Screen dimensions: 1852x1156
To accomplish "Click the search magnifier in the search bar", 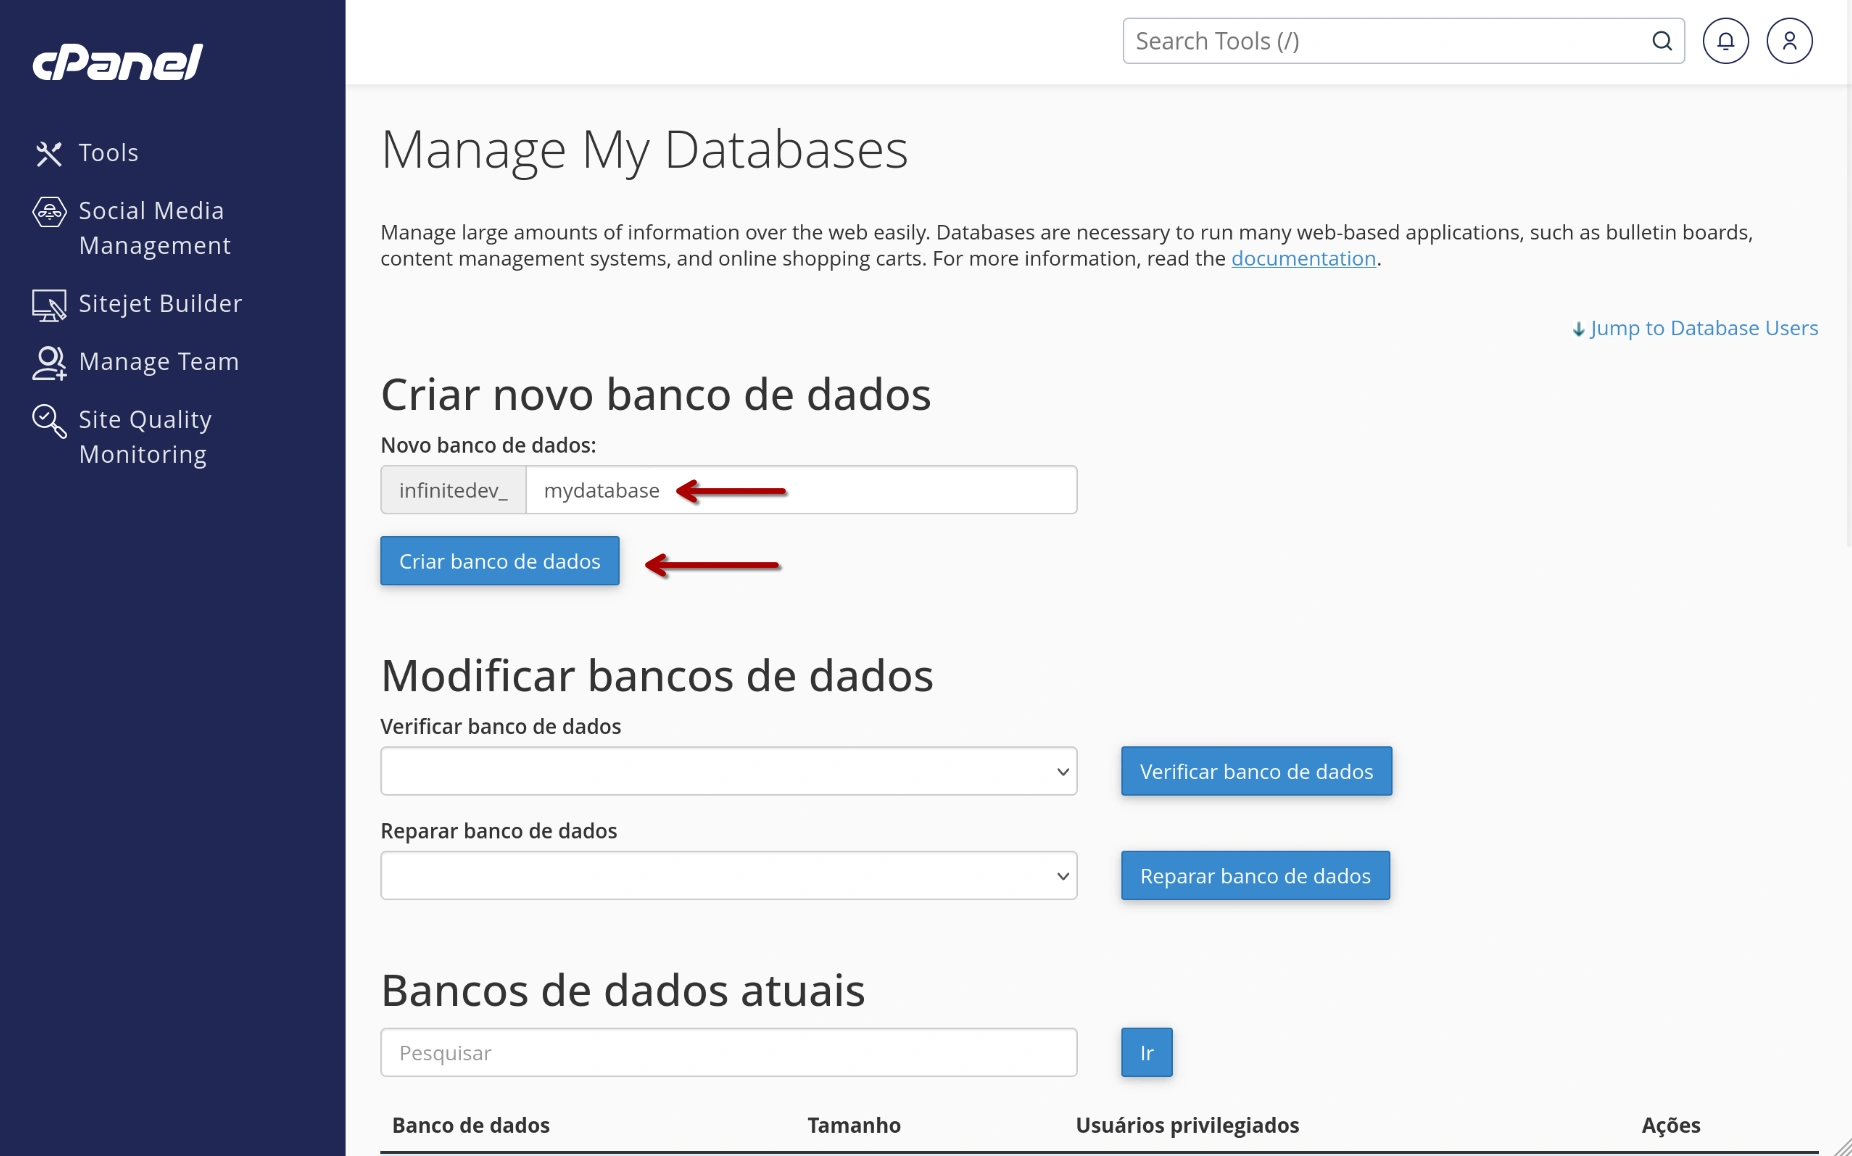I will tap(1661, 41).
